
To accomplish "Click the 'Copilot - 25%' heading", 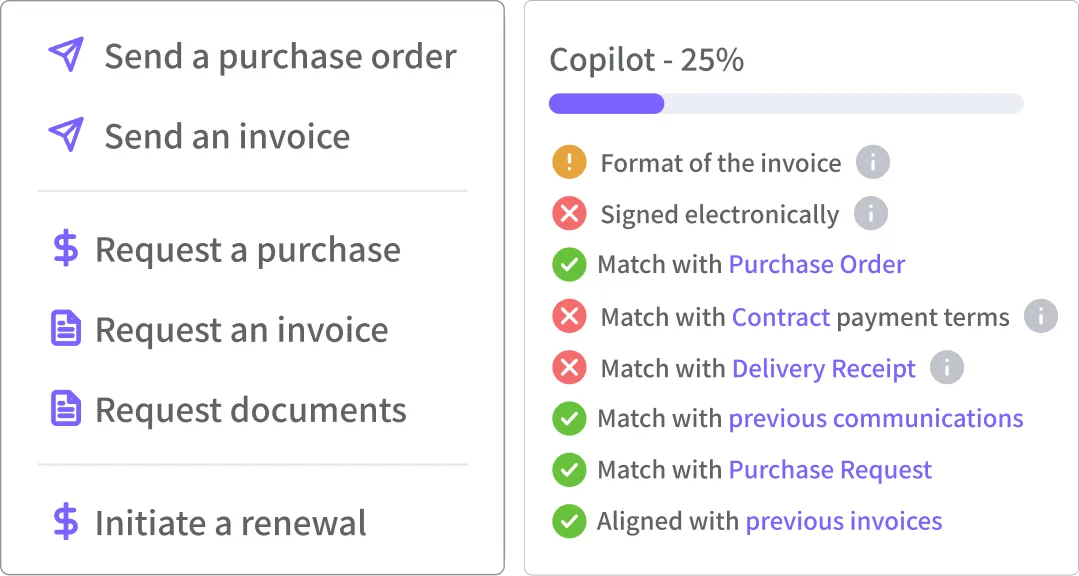I will tap(645, 60).
